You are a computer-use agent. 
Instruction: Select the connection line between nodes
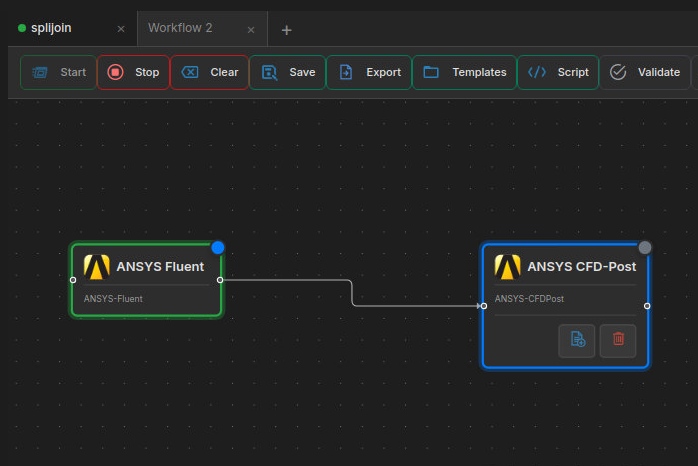point(352,293)
